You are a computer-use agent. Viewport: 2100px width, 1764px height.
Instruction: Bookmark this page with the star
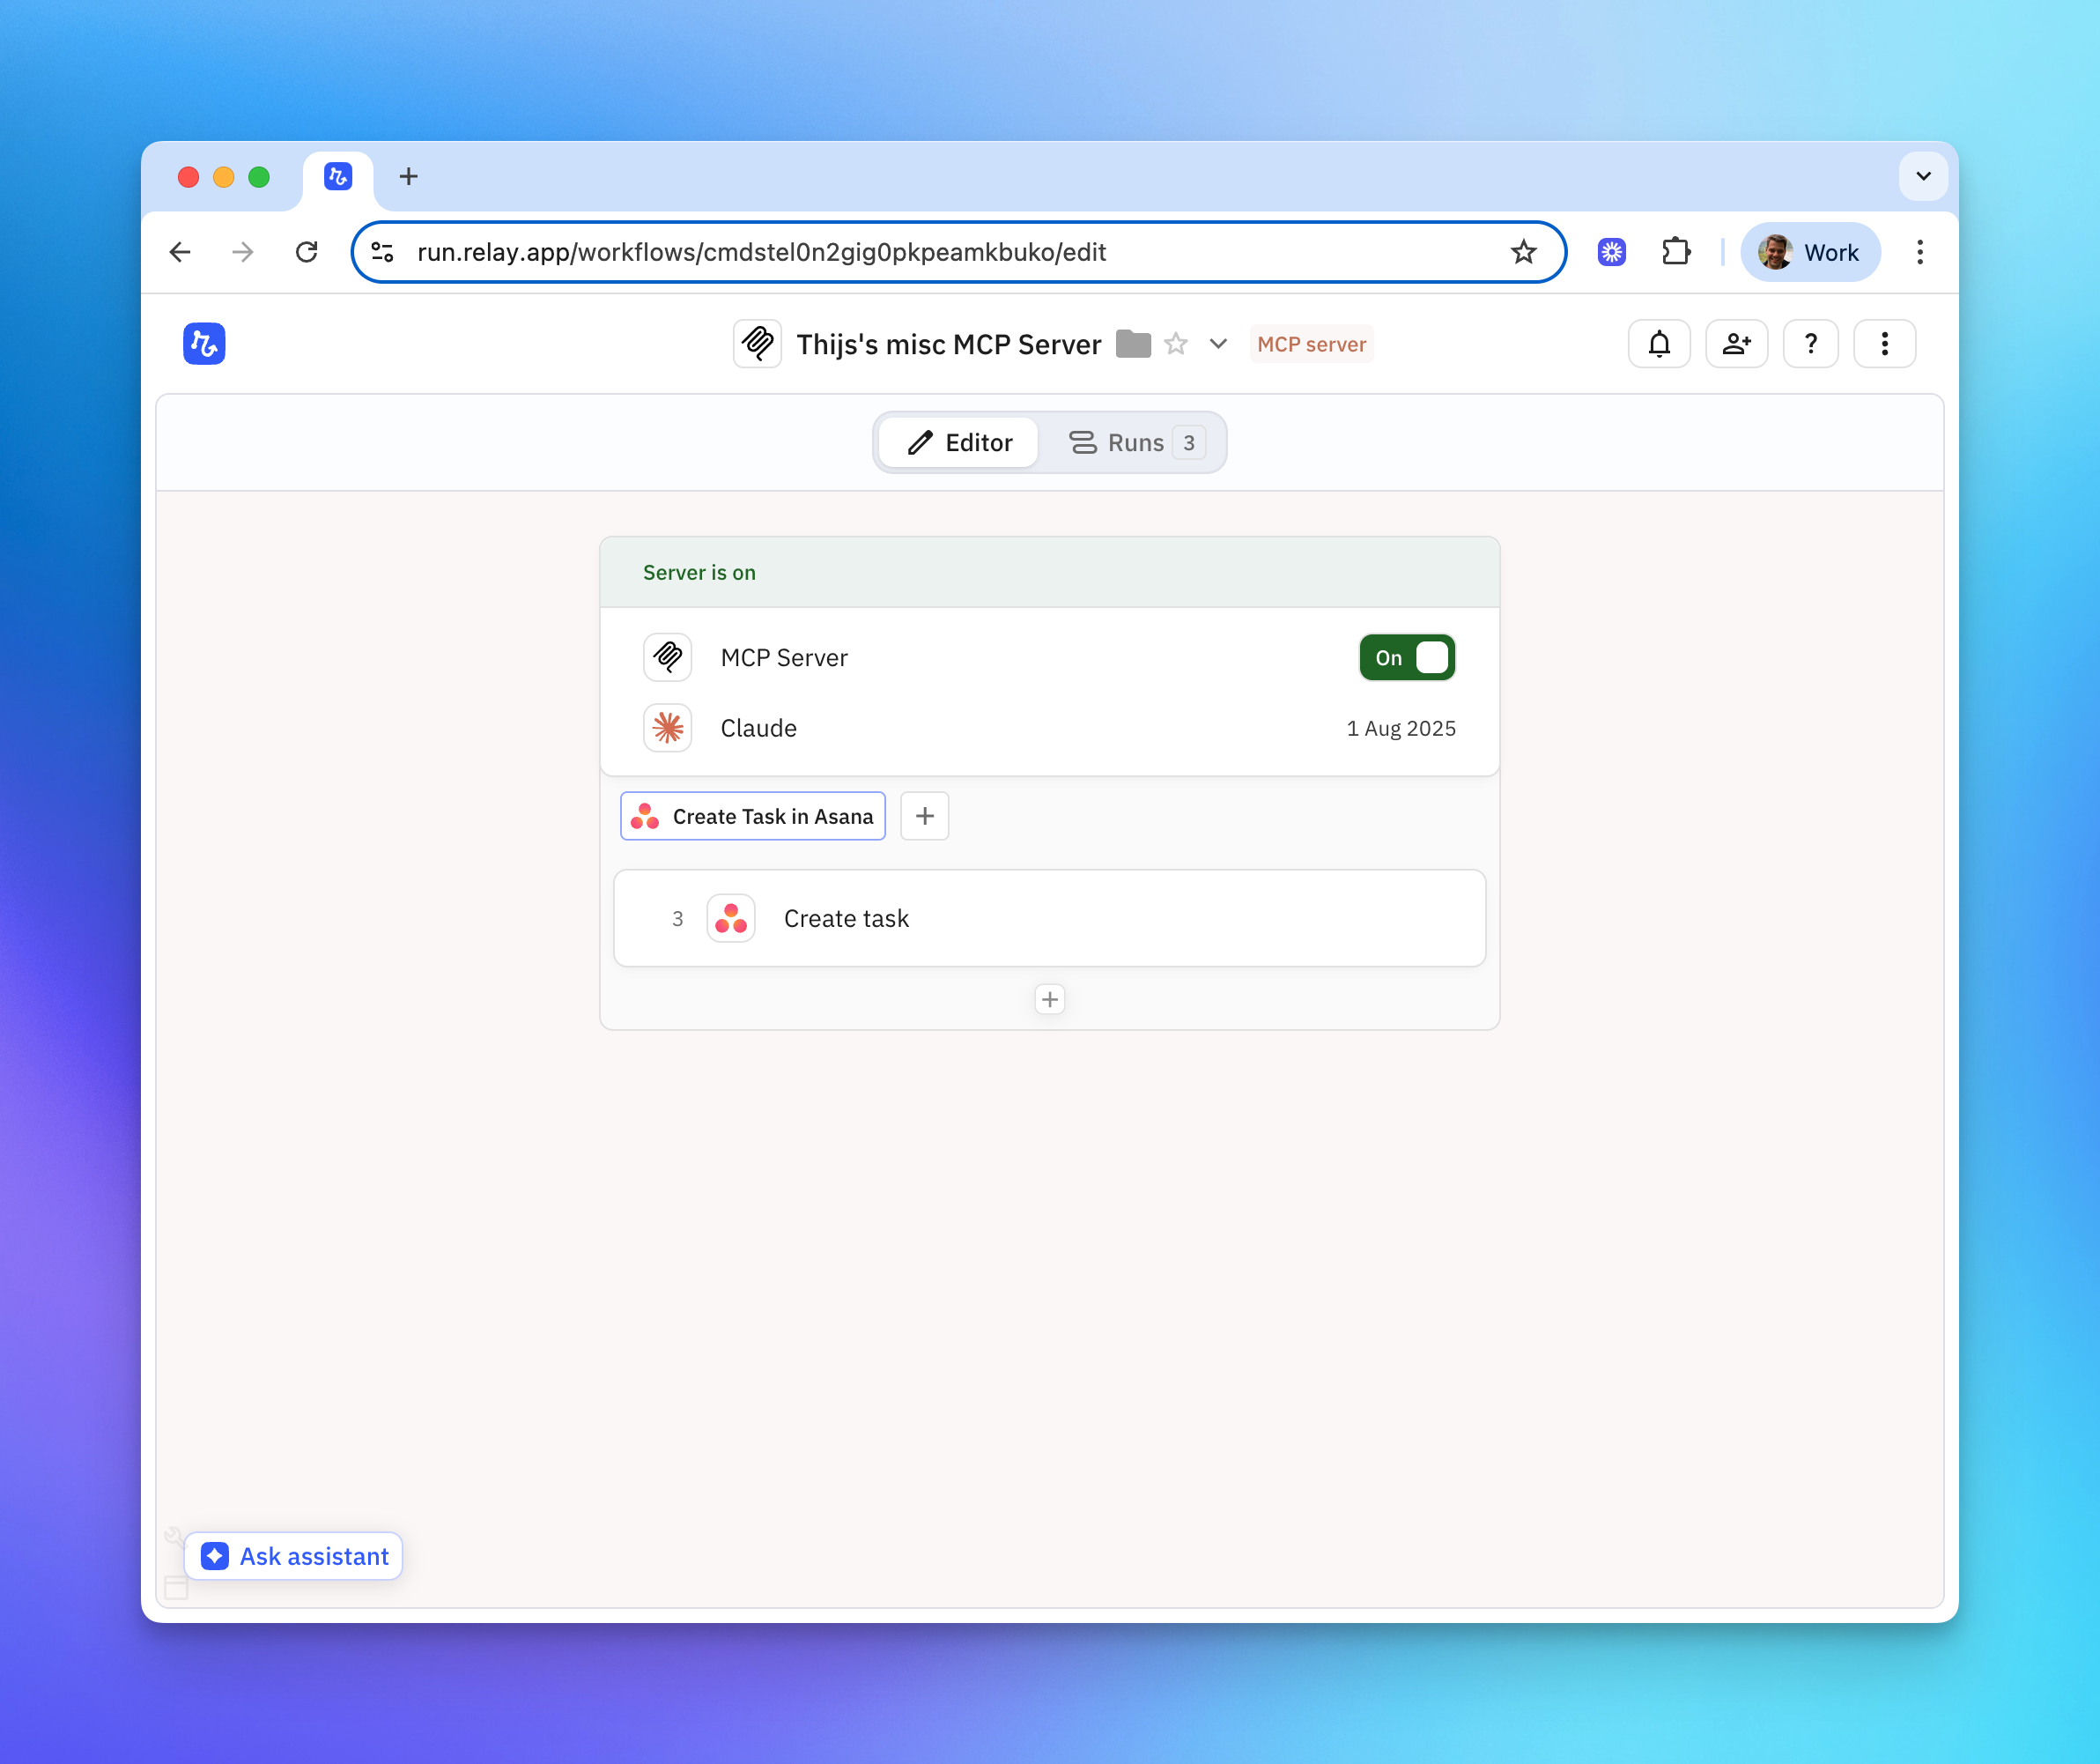[x=1523, y=252]
